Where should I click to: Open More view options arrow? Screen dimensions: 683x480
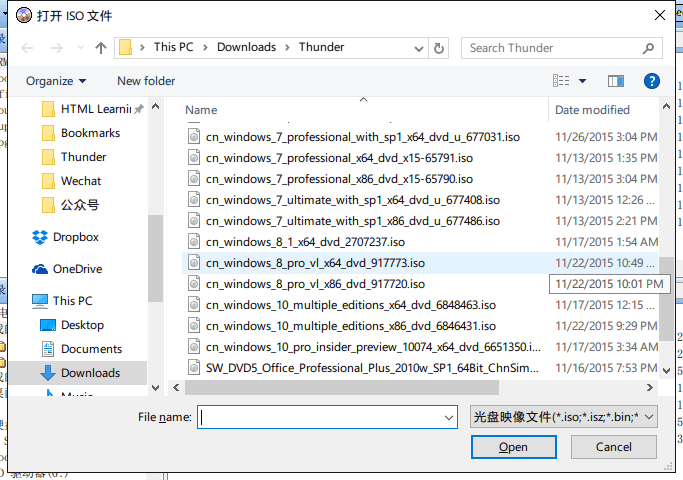click(x=582, y=81)
